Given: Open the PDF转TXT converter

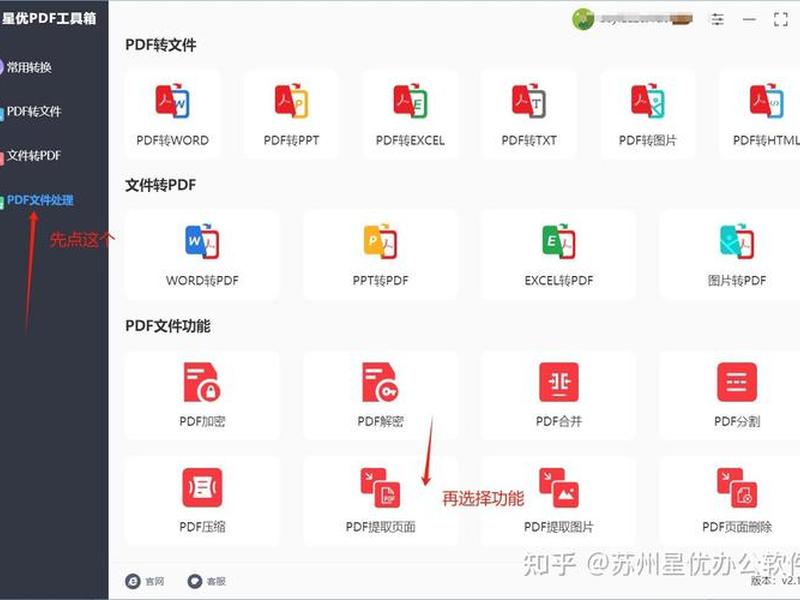Looking at the screenshot, I should pyautogui.click(x=529, y=115).
